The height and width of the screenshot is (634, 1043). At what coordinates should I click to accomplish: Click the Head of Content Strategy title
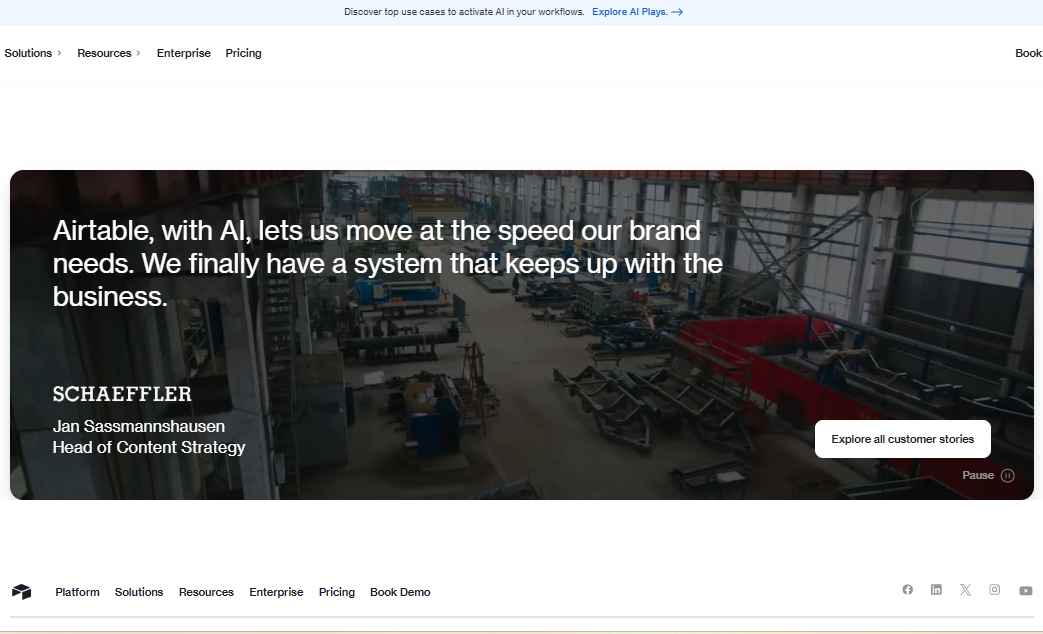click(149, 448)
